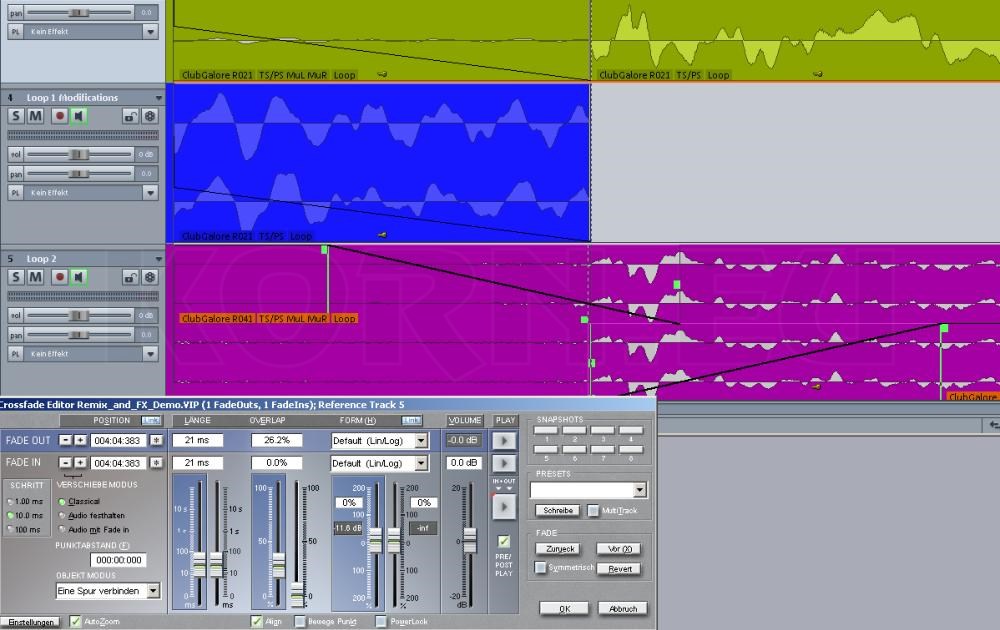Click the lock icon on Loop 2 header

pyautogui.click(x=130, y=277)
